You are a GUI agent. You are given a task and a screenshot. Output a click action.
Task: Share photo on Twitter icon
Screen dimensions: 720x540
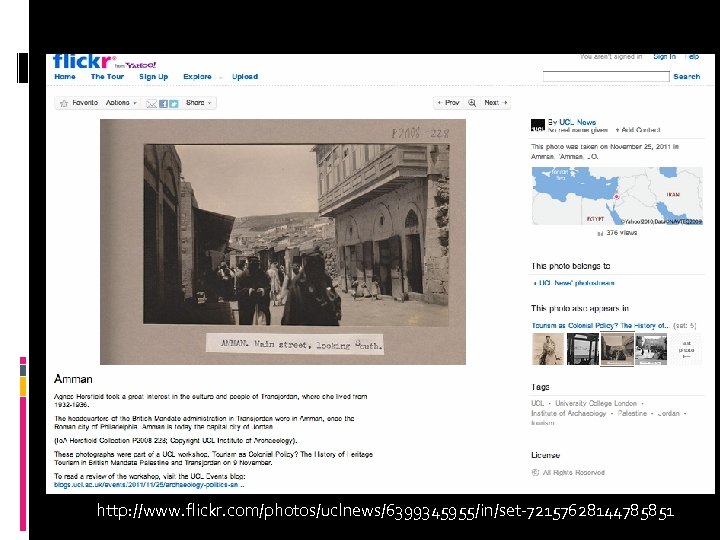click(174, 104)
